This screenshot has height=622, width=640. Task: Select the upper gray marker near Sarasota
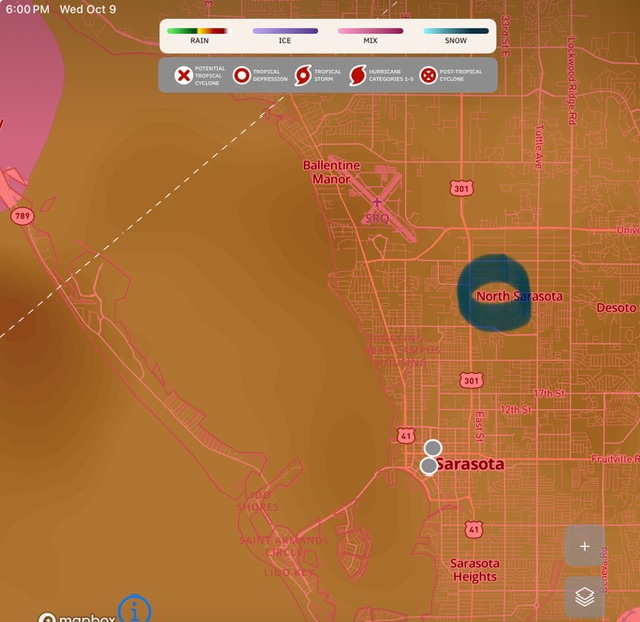pos(433,448)
